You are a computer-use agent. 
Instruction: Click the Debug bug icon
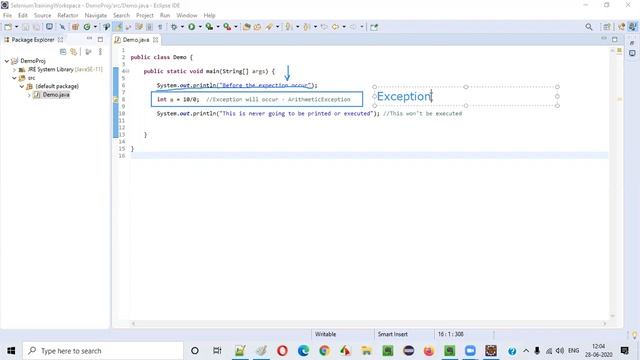coord(174,27)
